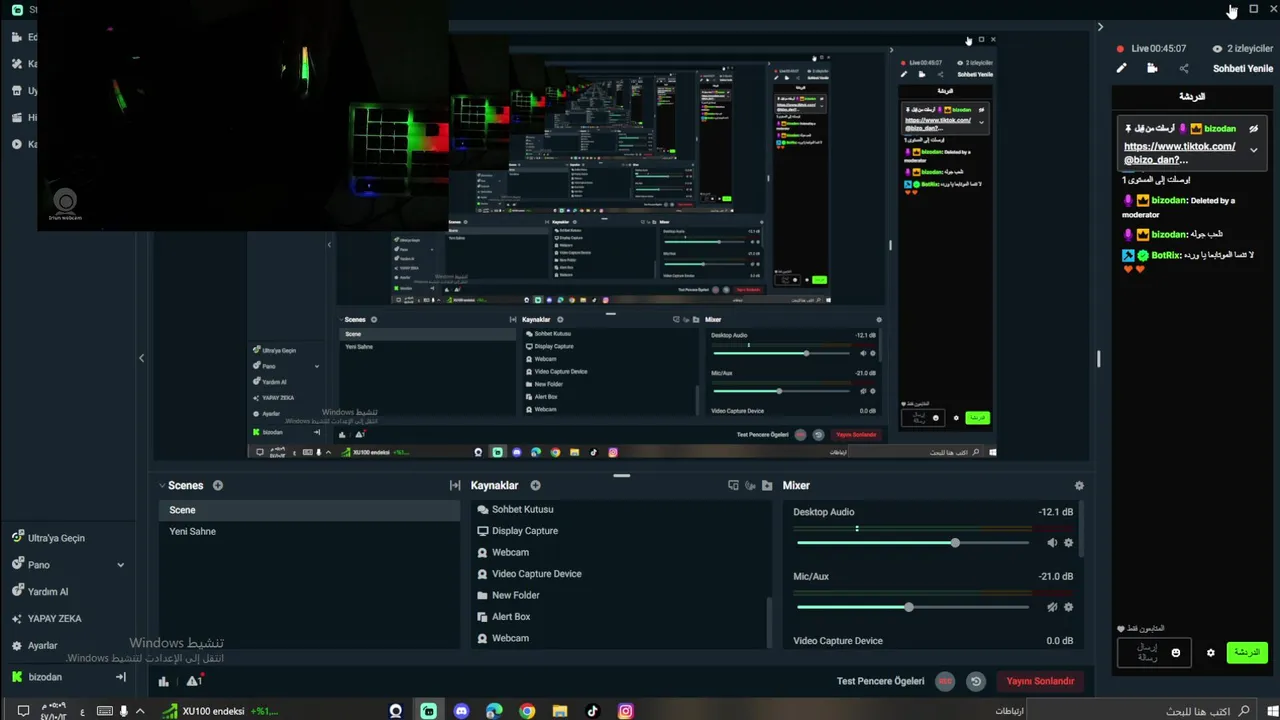This screenshot has height=720, width=1280.
Task: Expand the pinned TikTok message chevron
Action: [x=1253, y=150]
